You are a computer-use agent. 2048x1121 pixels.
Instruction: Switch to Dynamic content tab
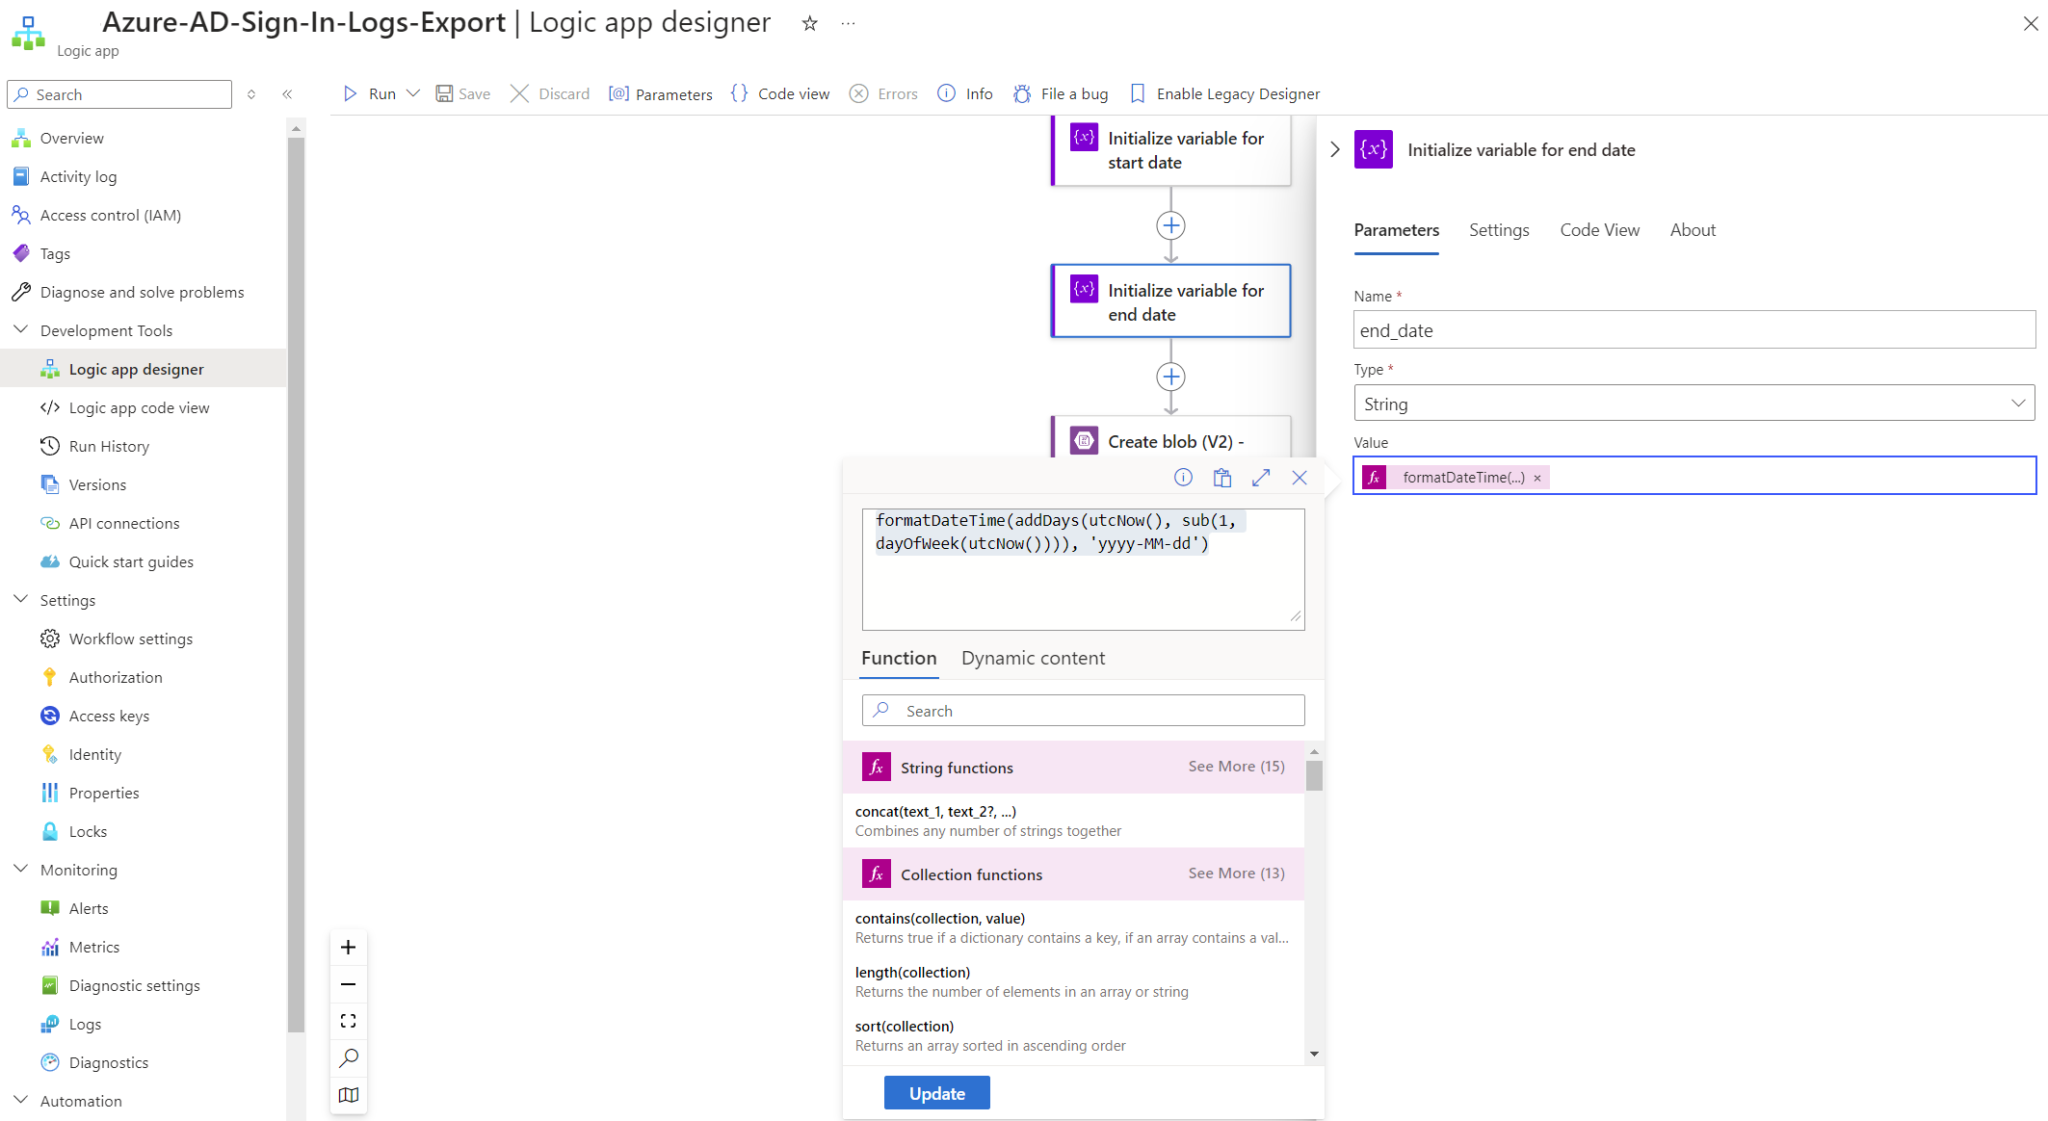(x=1033, y=658)
